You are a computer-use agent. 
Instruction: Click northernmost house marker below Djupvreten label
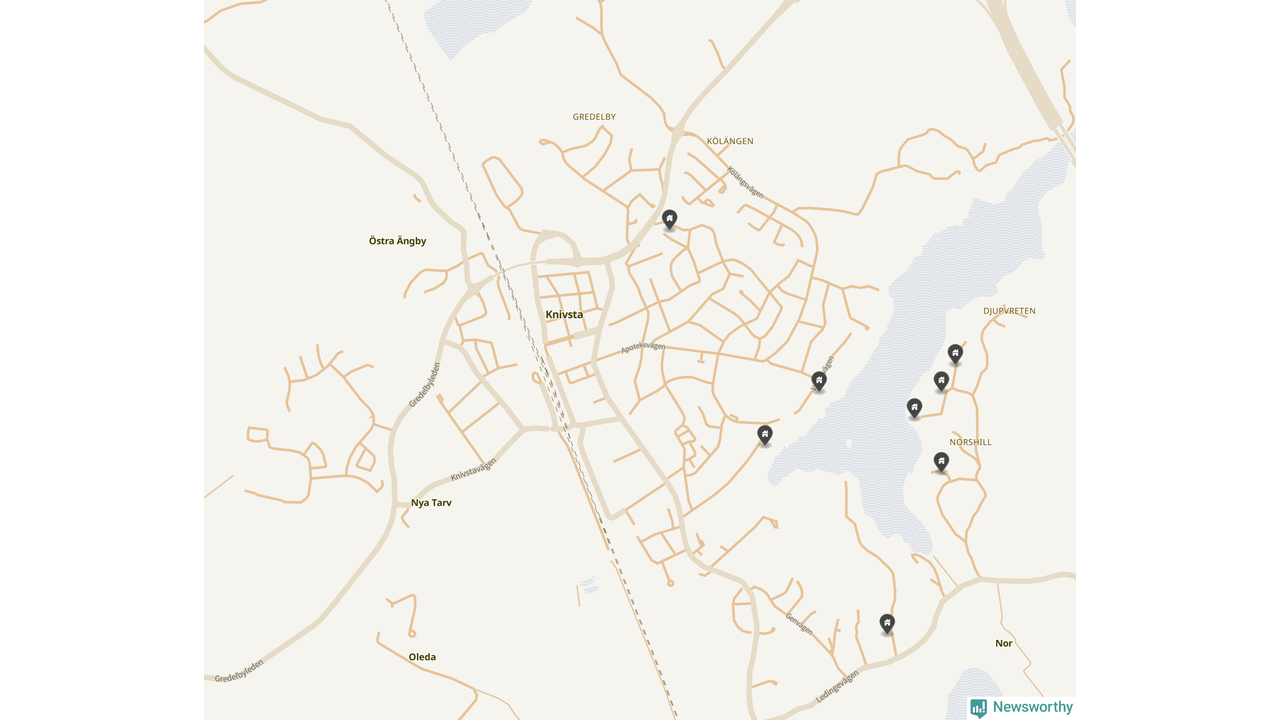(955, 354)
